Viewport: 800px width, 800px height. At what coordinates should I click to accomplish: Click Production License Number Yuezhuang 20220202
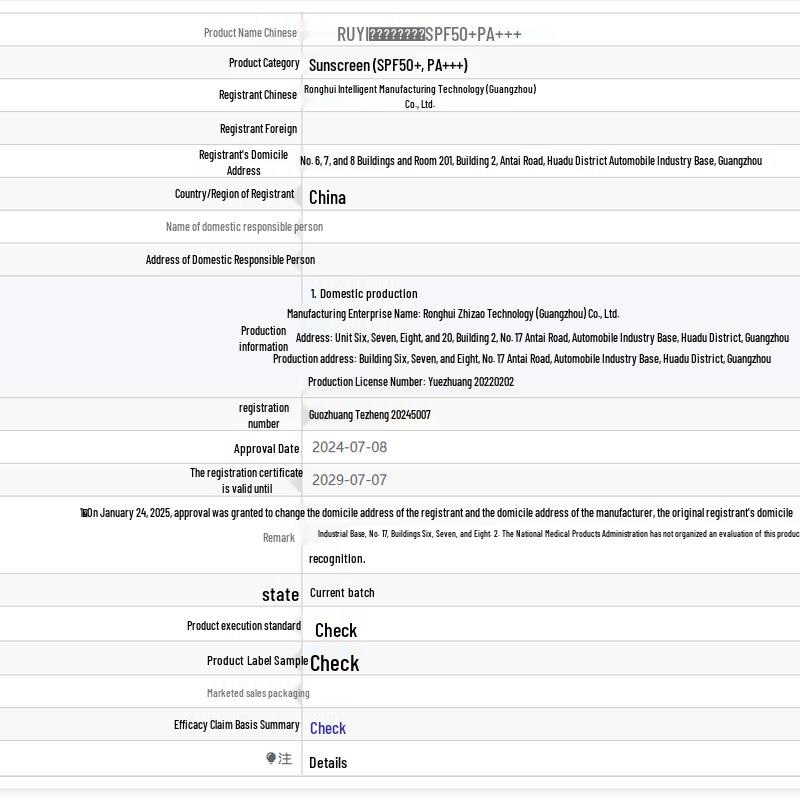point(410,382)
